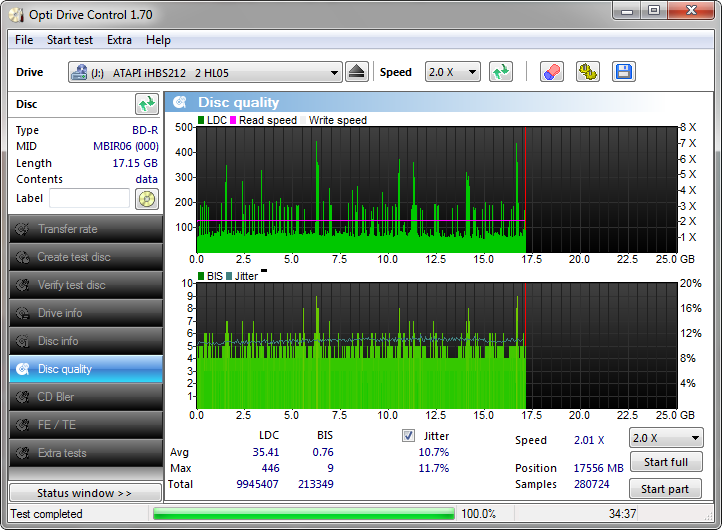Open the toolbar Speed 2.0 X dropdown
Viewport: 722px width, 530px height.
[x=453, y=72]
